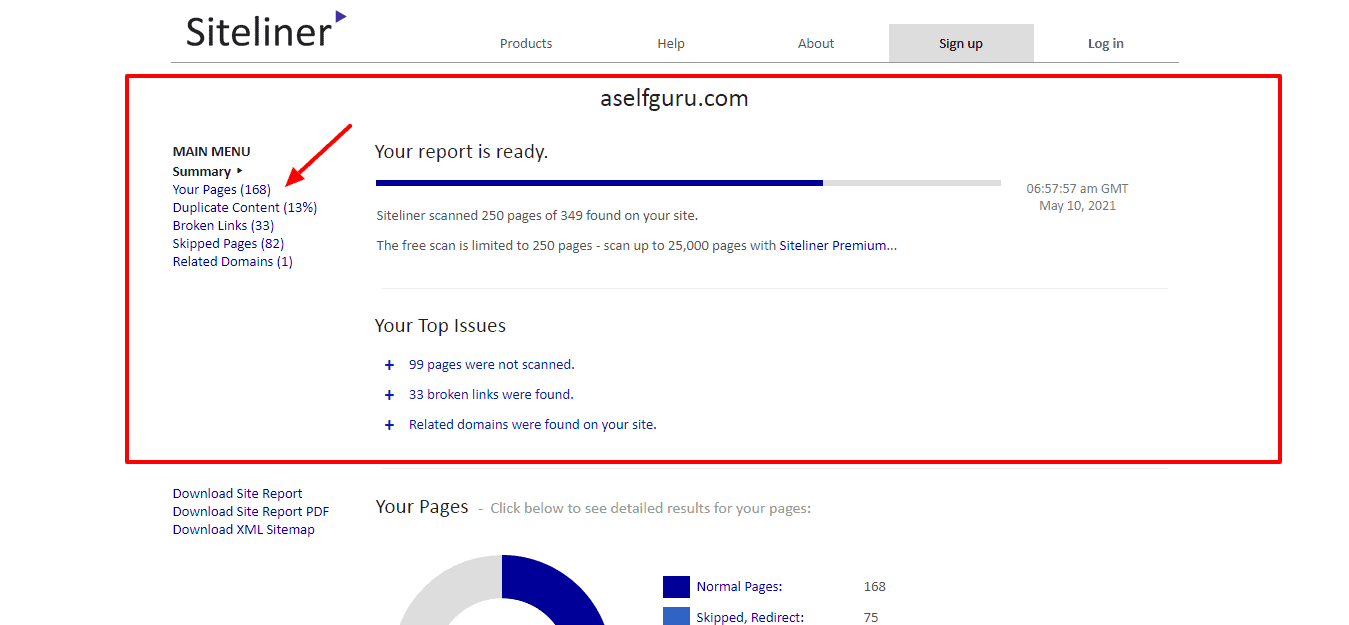Expand '33 broken links were found' plus icon
The image size is (1349, 625).
[x=389, y=395]
